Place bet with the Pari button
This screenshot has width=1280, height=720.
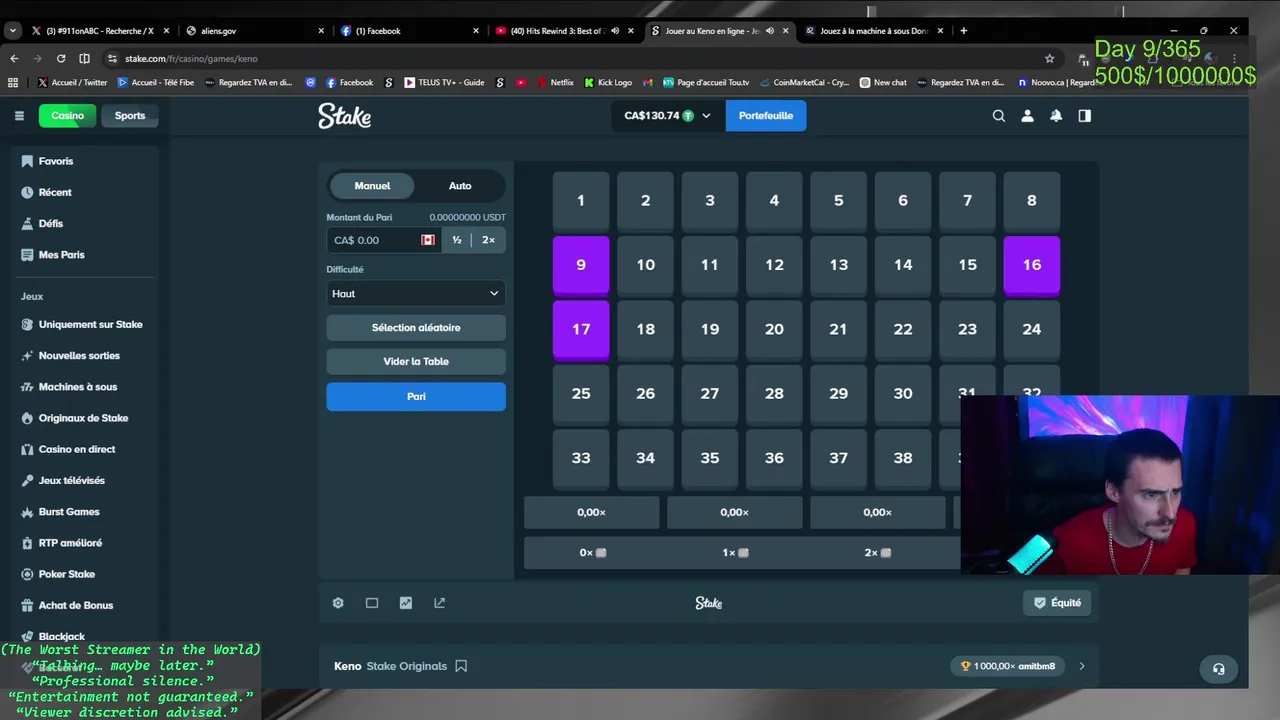pyautogui.click(x=416, y=396)
